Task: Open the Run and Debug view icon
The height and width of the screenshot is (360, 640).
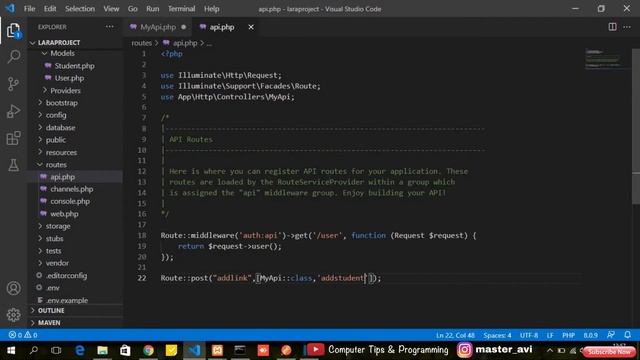Action: [13, 111]
